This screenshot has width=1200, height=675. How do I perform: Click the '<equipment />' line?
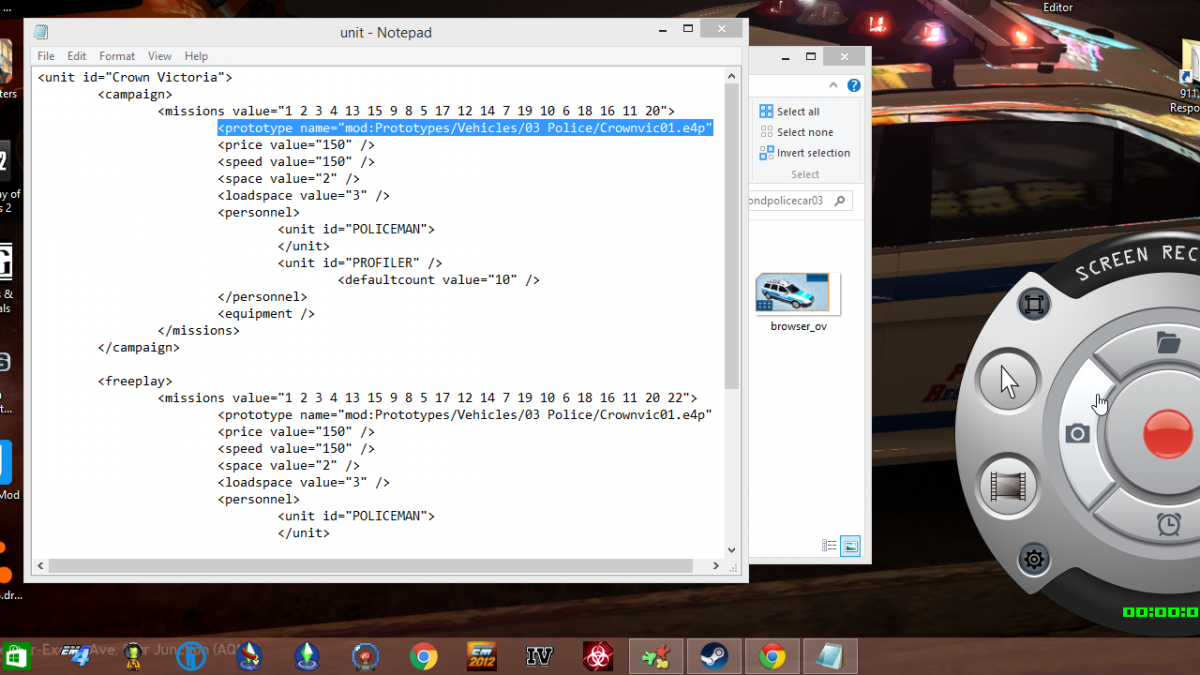(266, 313)
